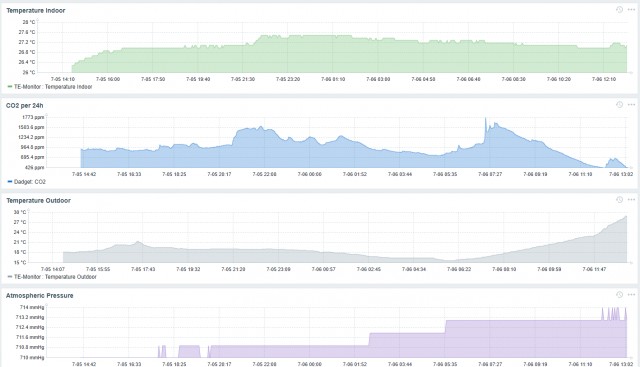
Task: Click clock icon on Temperature Outdoor widget
Action: point(619,200)
